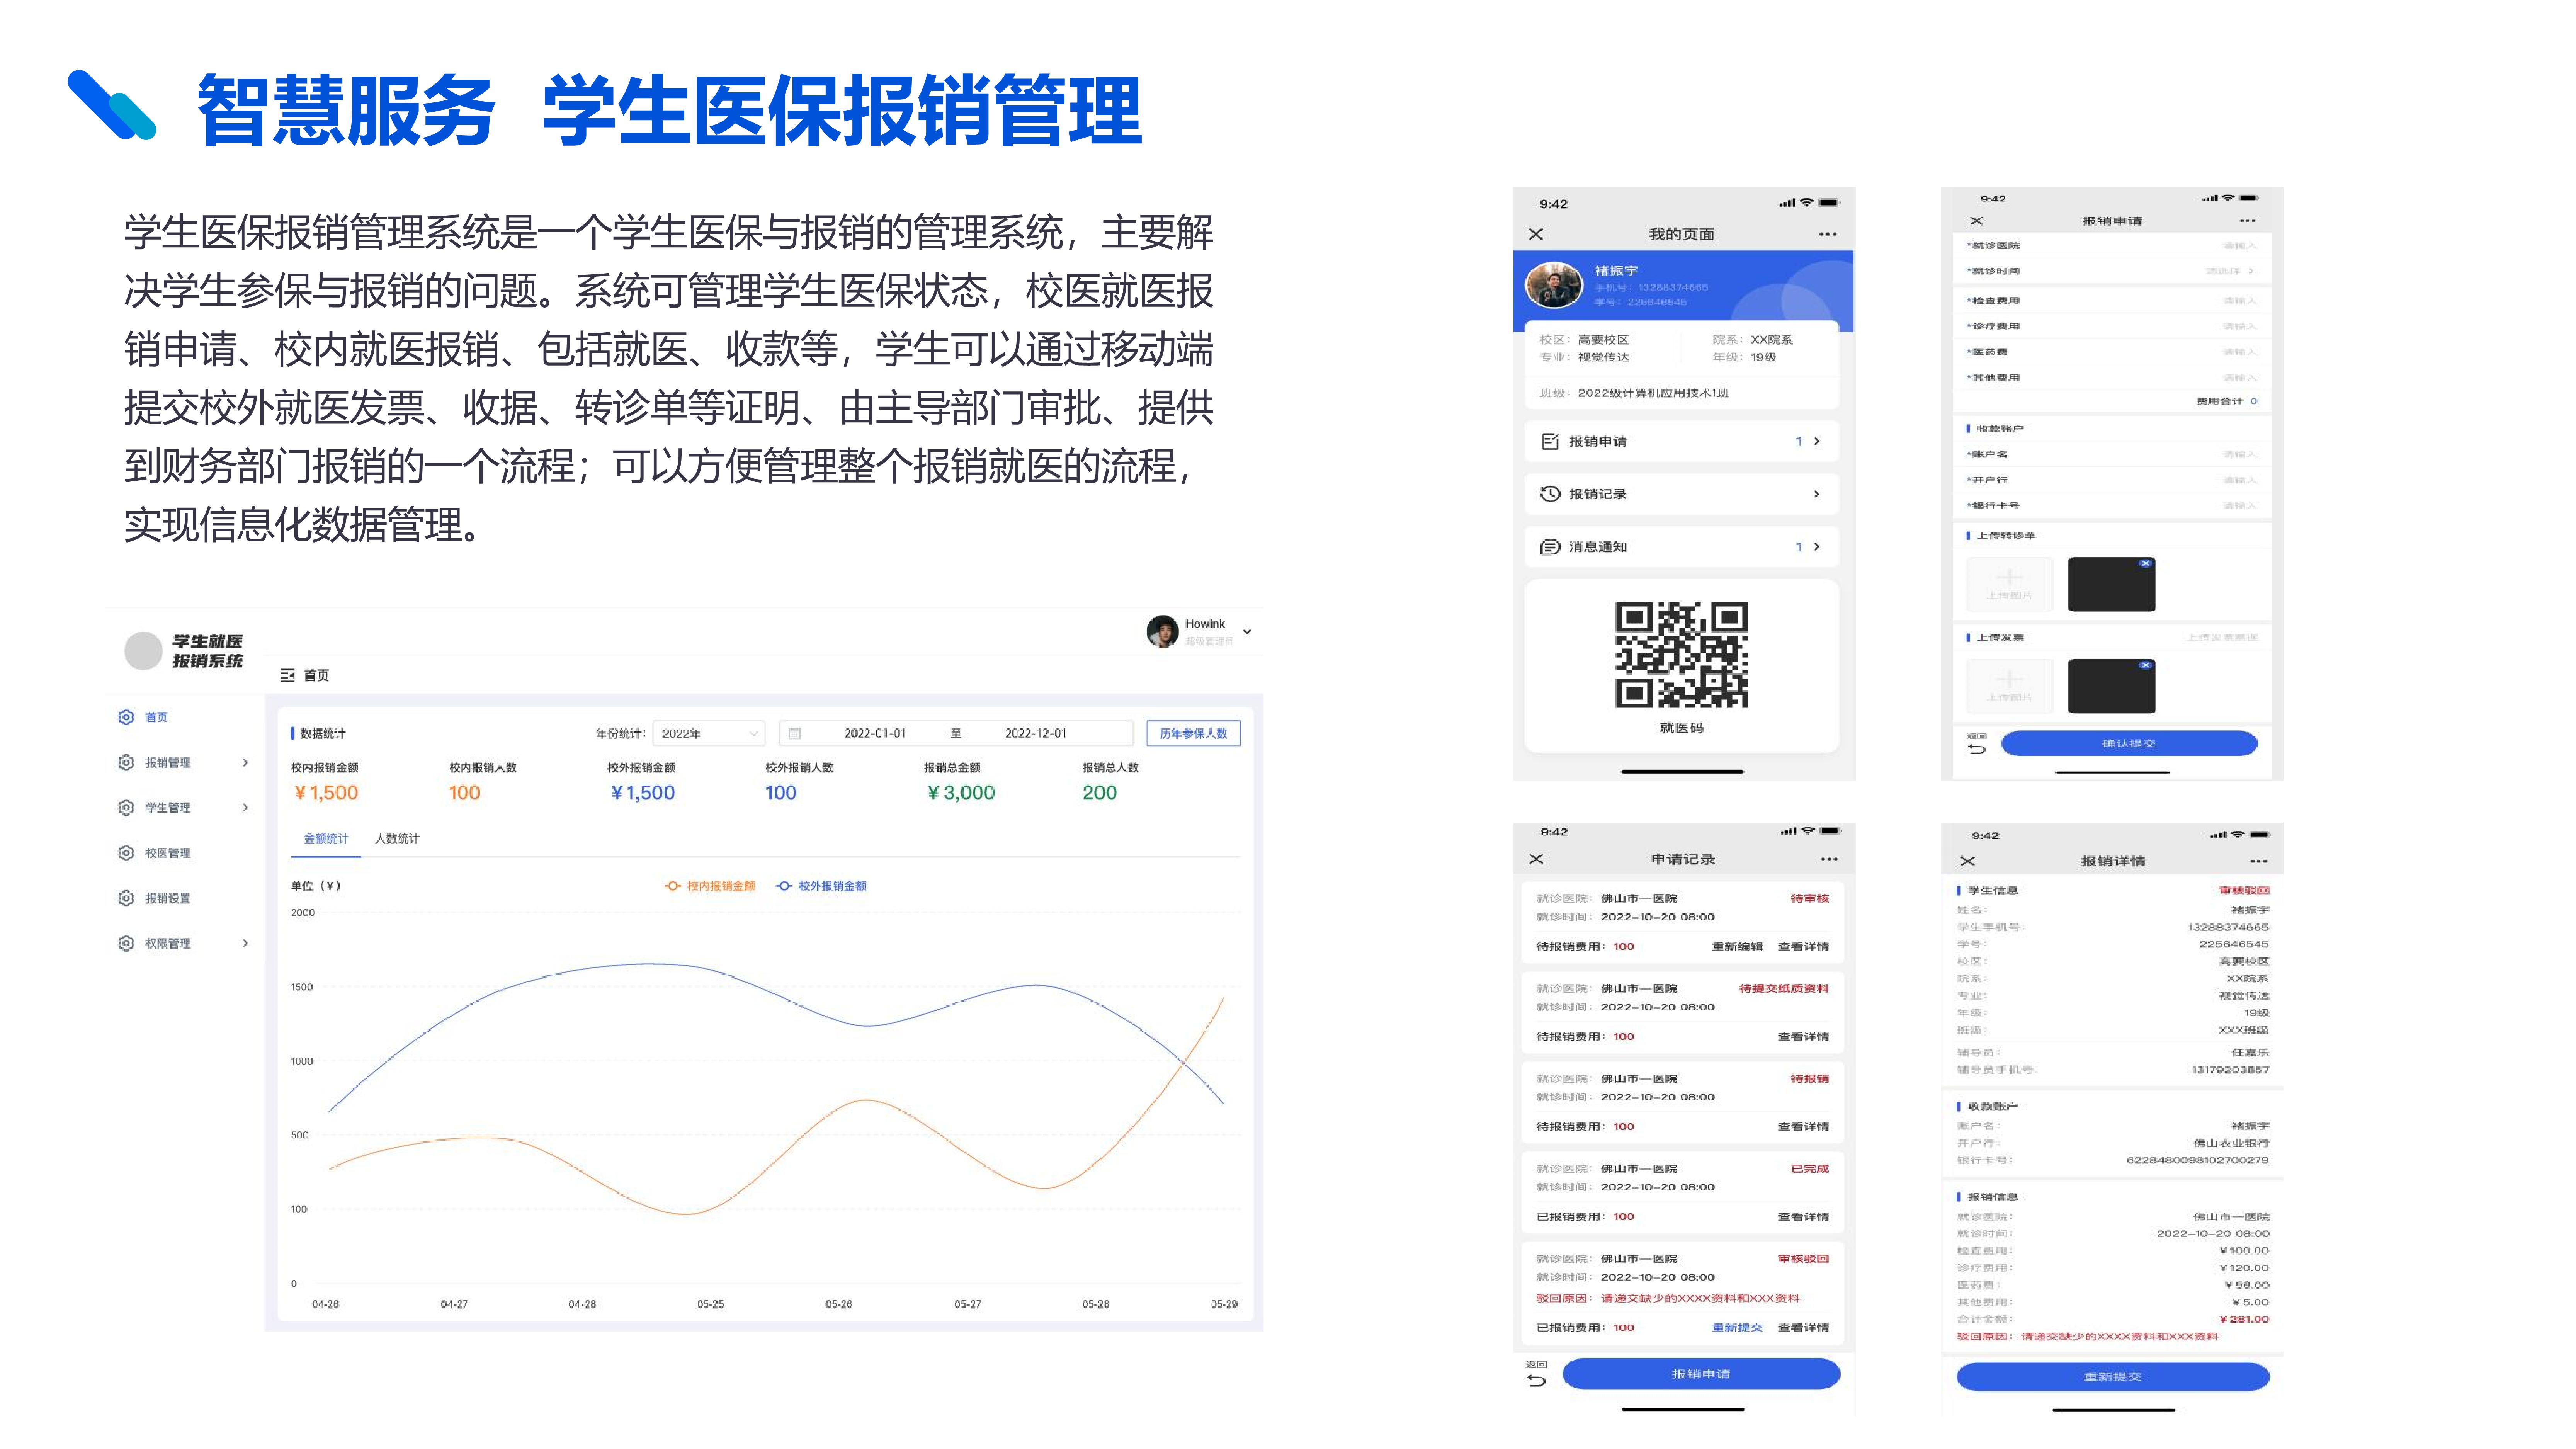This screenshot has height=1449, width=2576.
Task: Switch to the 人数统计 tab
Action: (397, 838)
